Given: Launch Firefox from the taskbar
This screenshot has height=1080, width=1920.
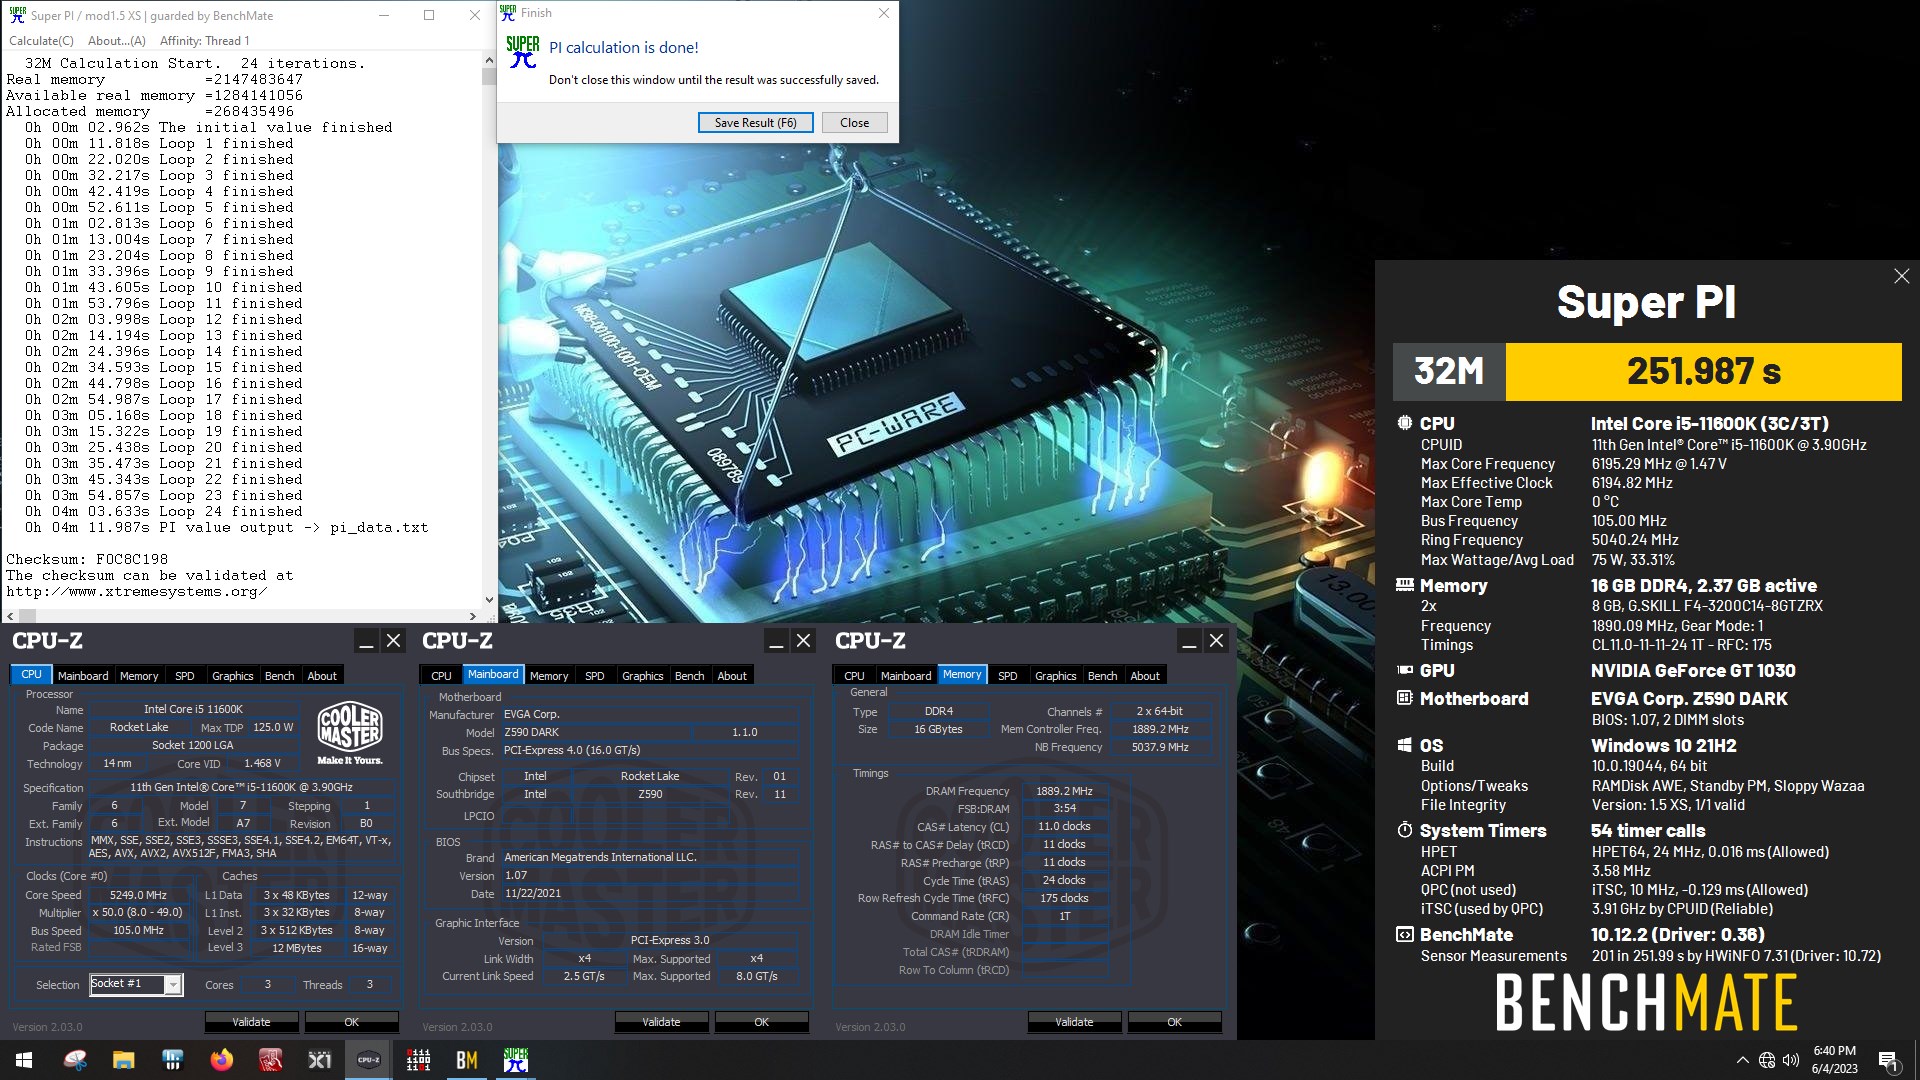Looking at the screenshot, I should (221, 1060).
